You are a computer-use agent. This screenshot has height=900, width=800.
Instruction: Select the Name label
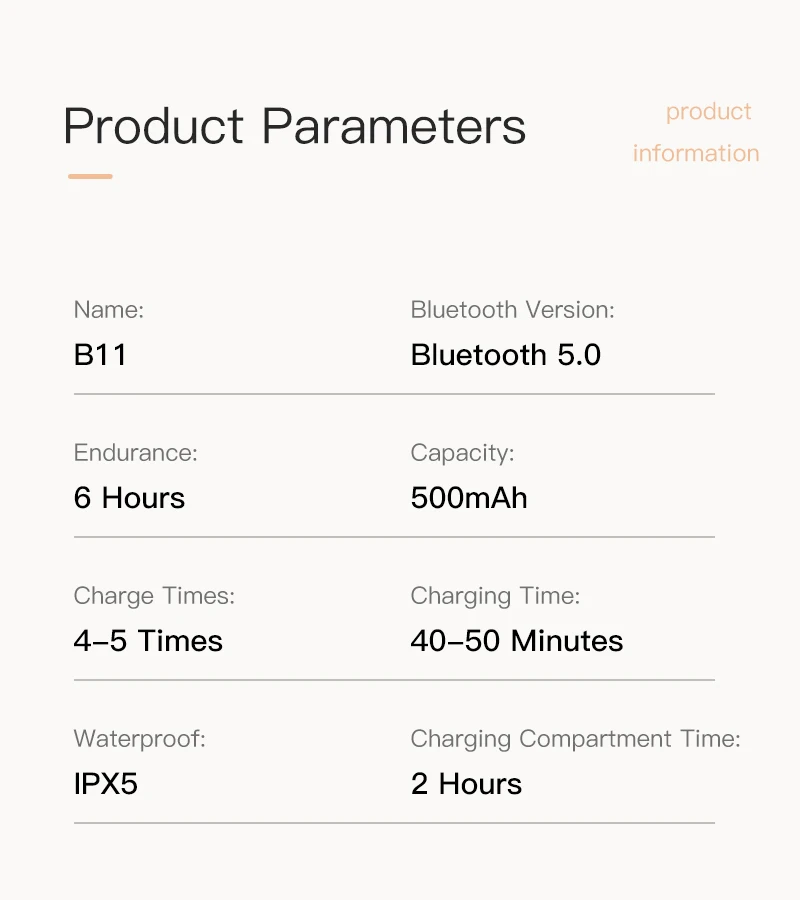coord(108,309)
